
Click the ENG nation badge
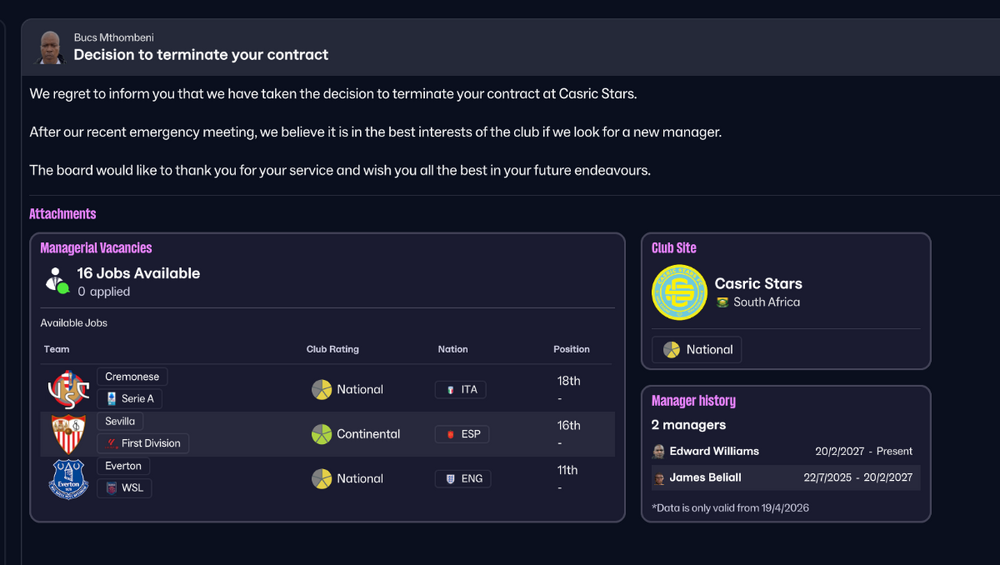point(463,479)
